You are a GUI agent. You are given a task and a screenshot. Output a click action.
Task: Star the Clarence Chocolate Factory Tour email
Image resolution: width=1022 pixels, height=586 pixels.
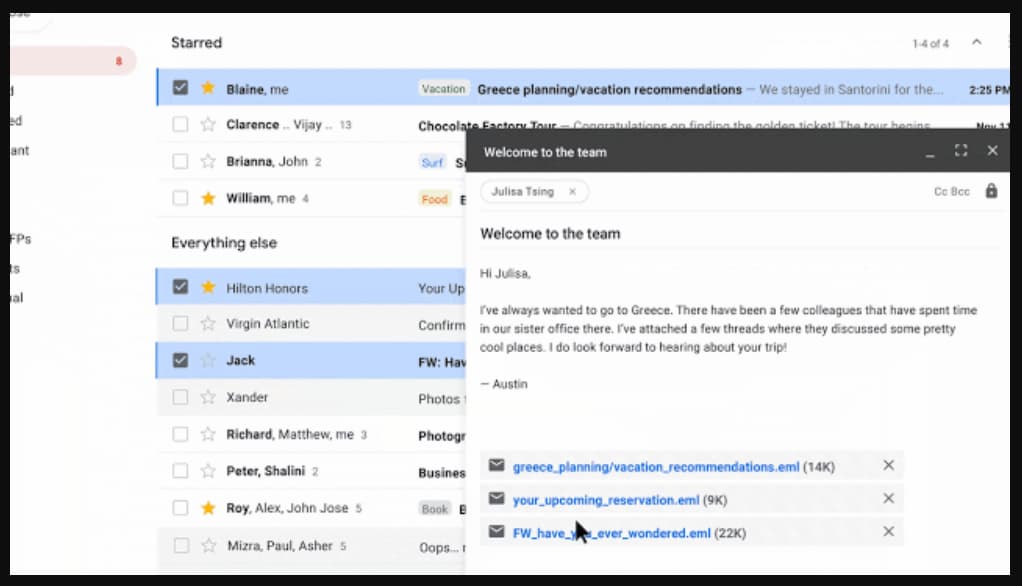[208, 125]
